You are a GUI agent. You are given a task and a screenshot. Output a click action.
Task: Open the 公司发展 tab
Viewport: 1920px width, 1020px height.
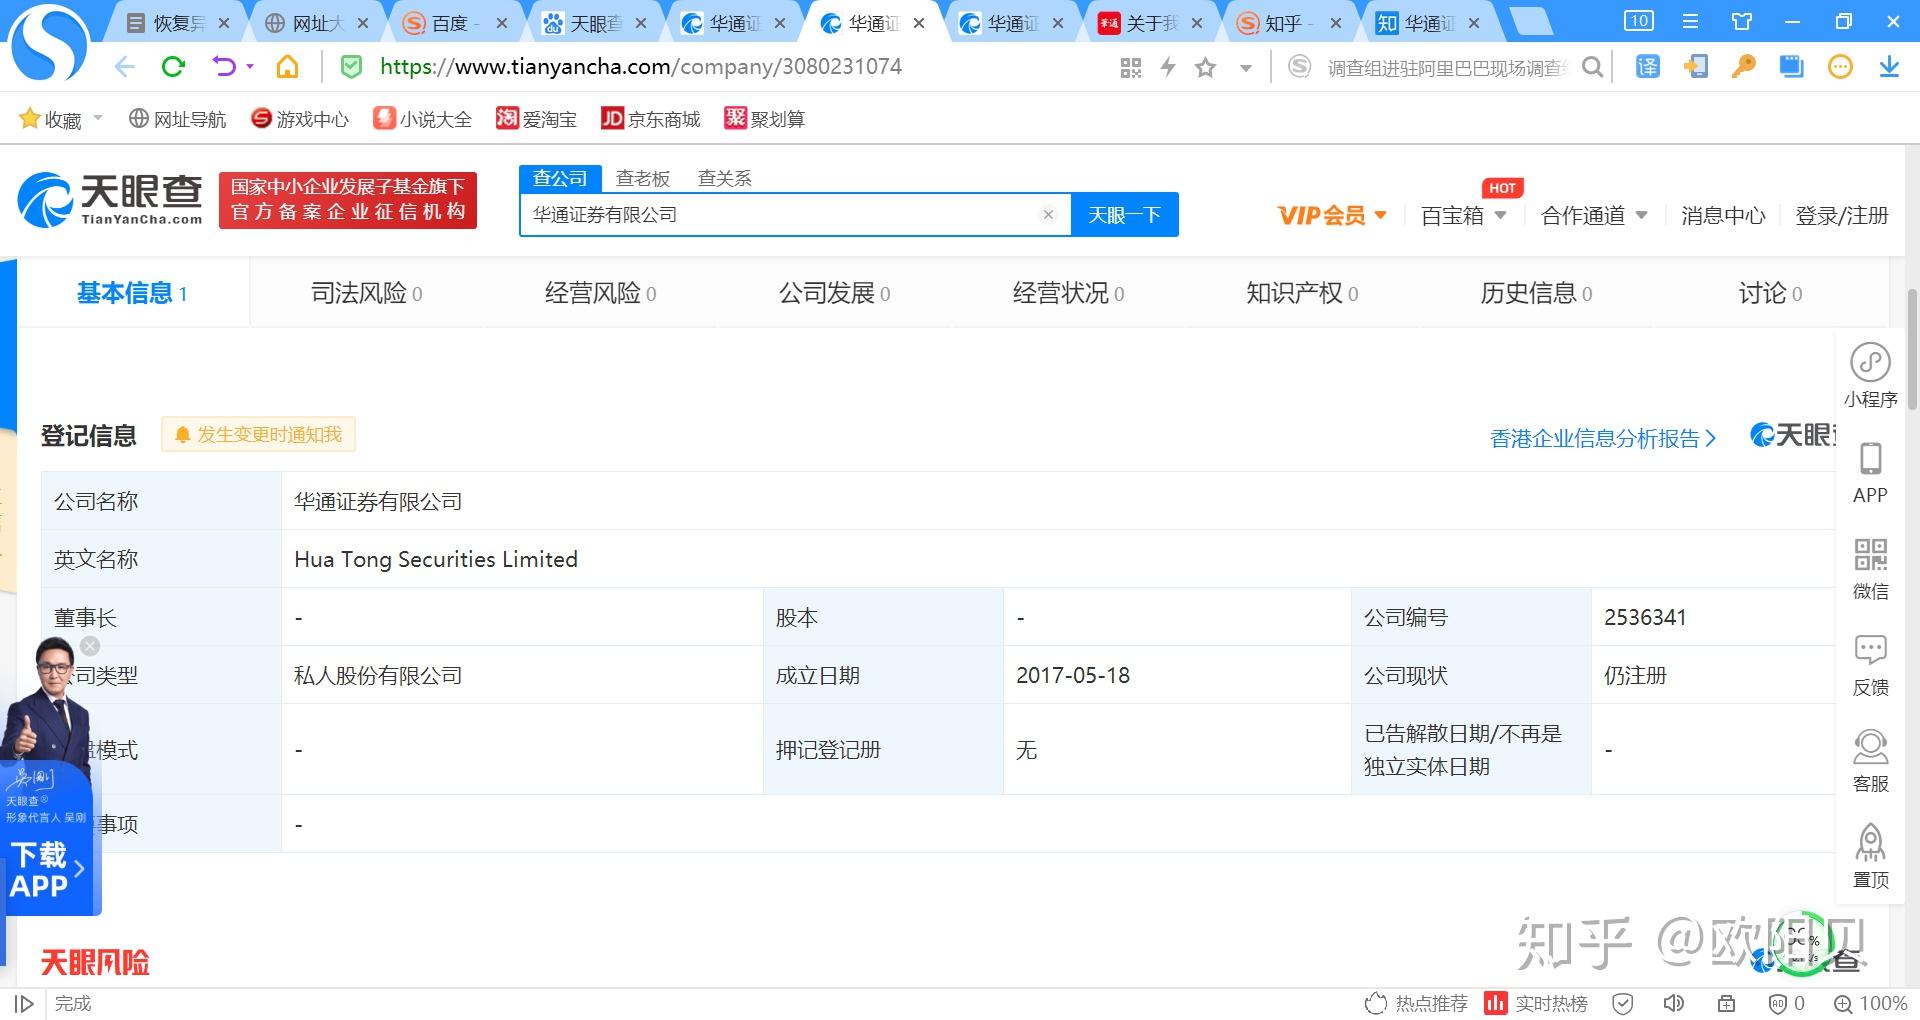pyautogui.click(x=834, y=293)
